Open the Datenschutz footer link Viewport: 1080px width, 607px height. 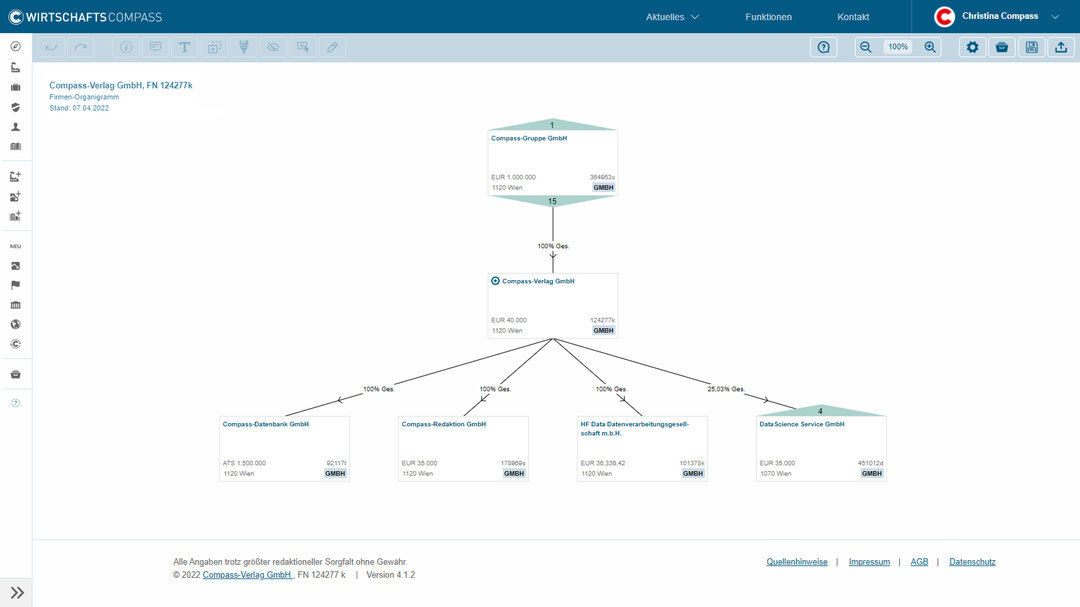pos(972,562)
